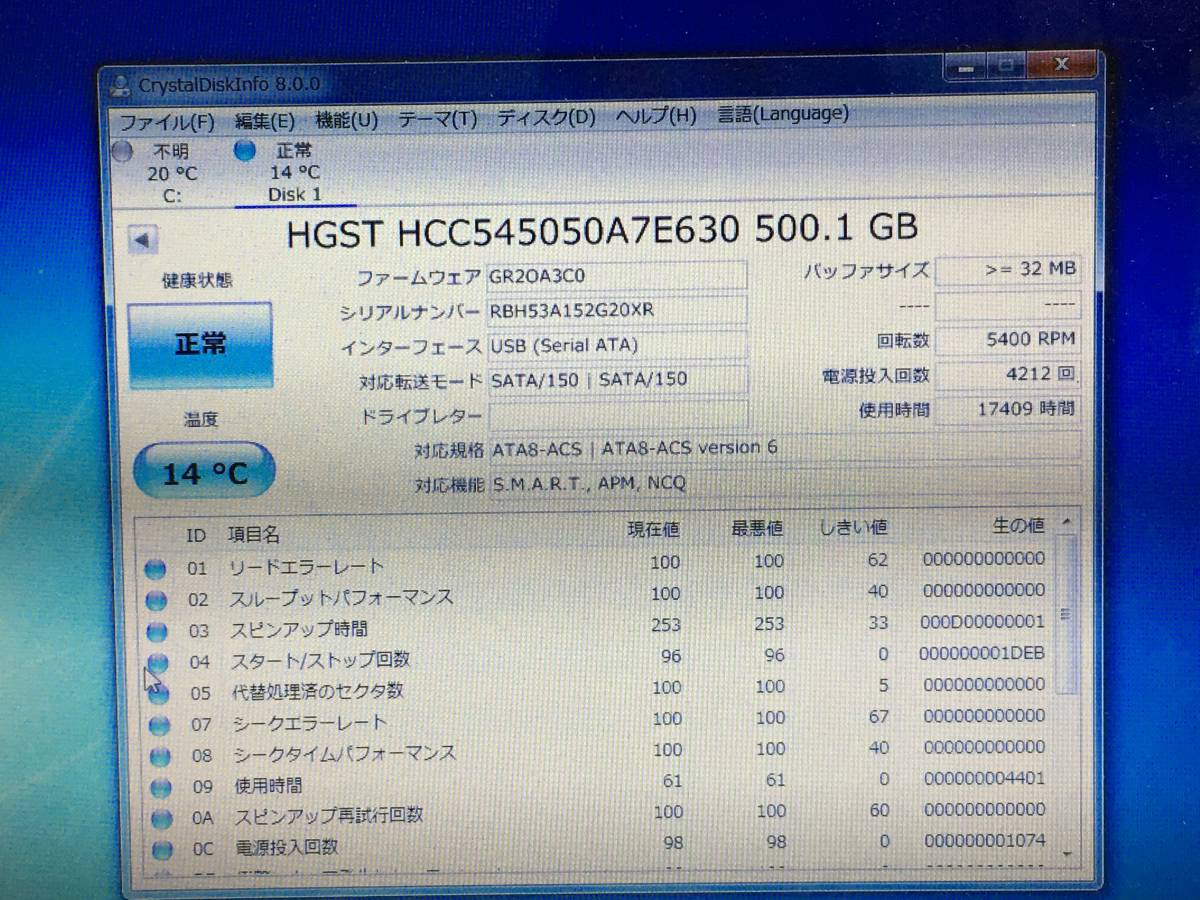Click the 14 °C temperature display
Screen dimensions: 1200x900
(x=203, y=470)
